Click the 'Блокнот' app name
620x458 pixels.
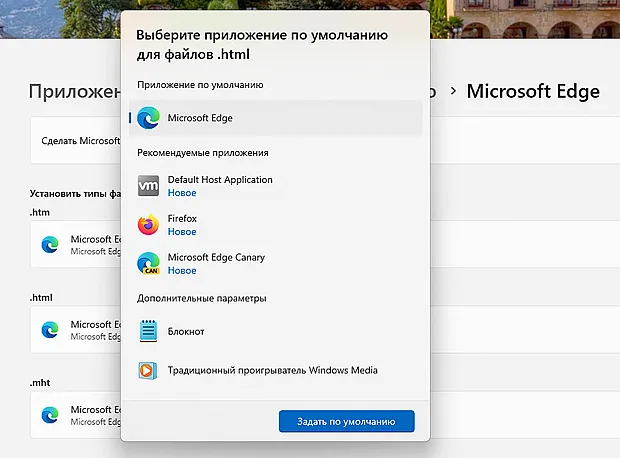pos(186,331)
